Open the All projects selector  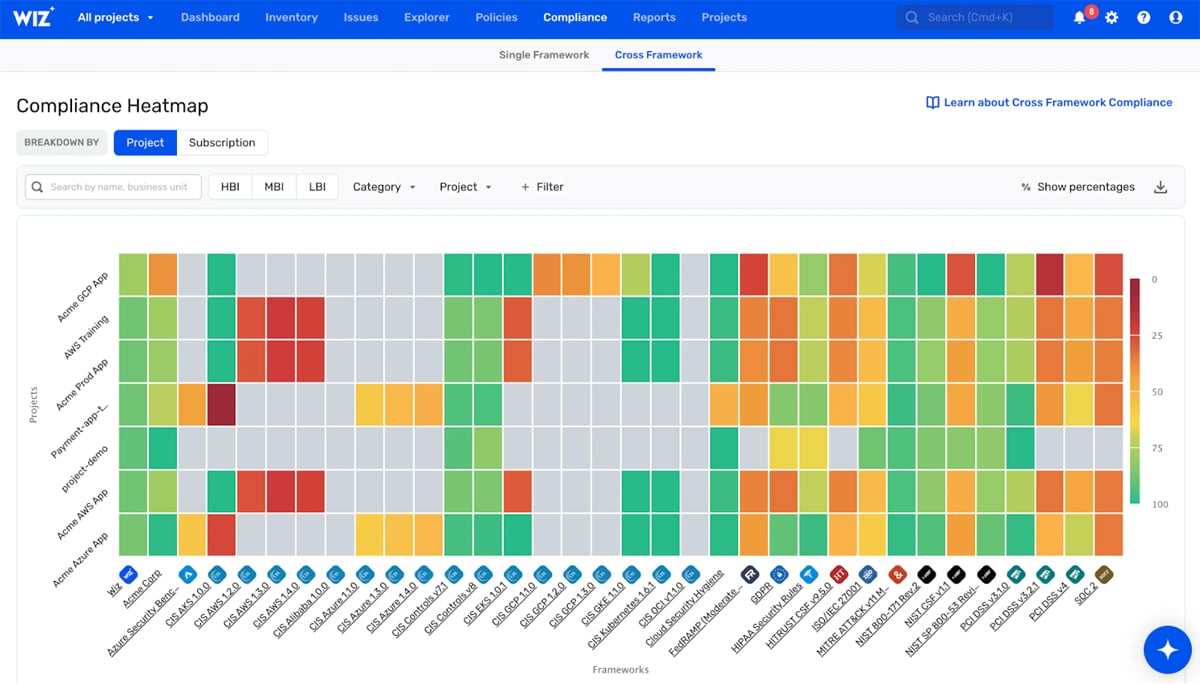(115, 17)
